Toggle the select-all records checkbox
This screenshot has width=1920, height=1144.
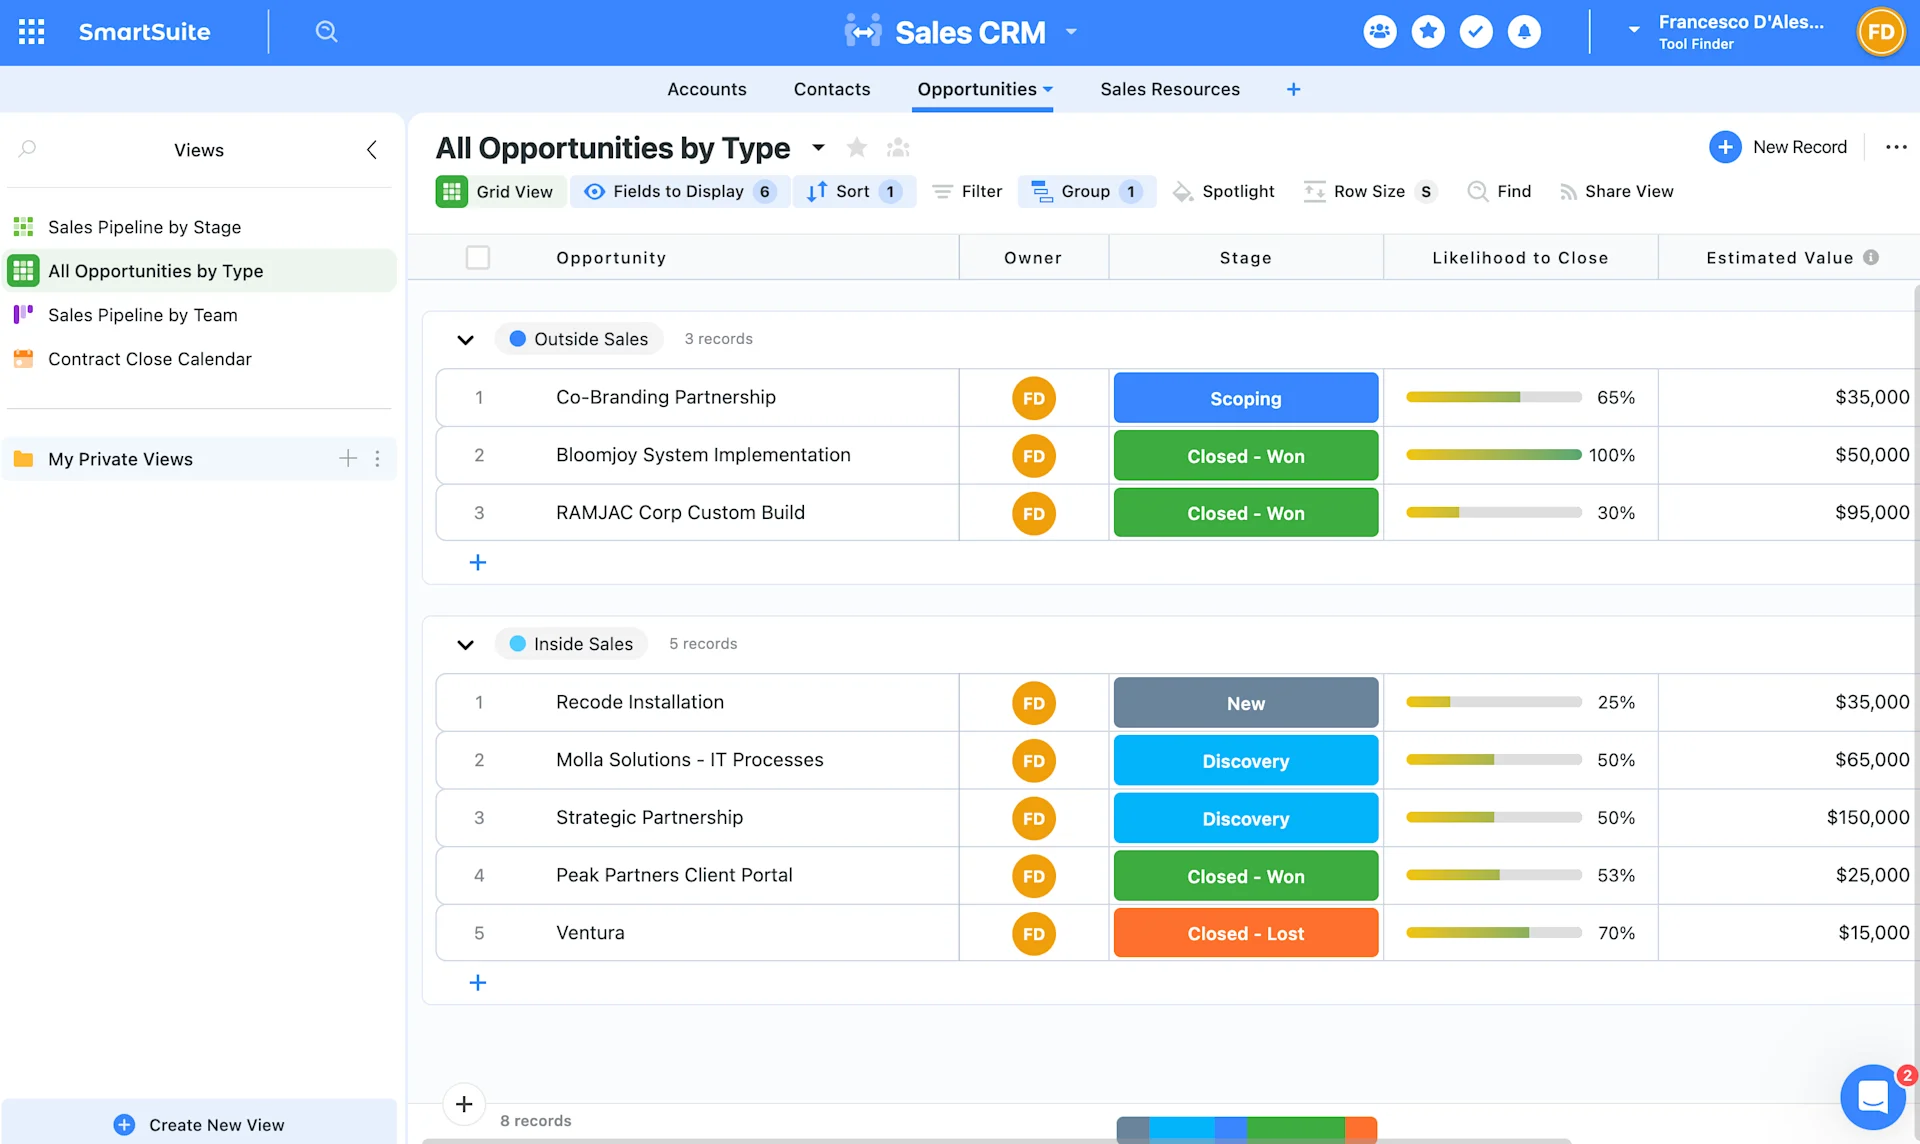(478, 257)
